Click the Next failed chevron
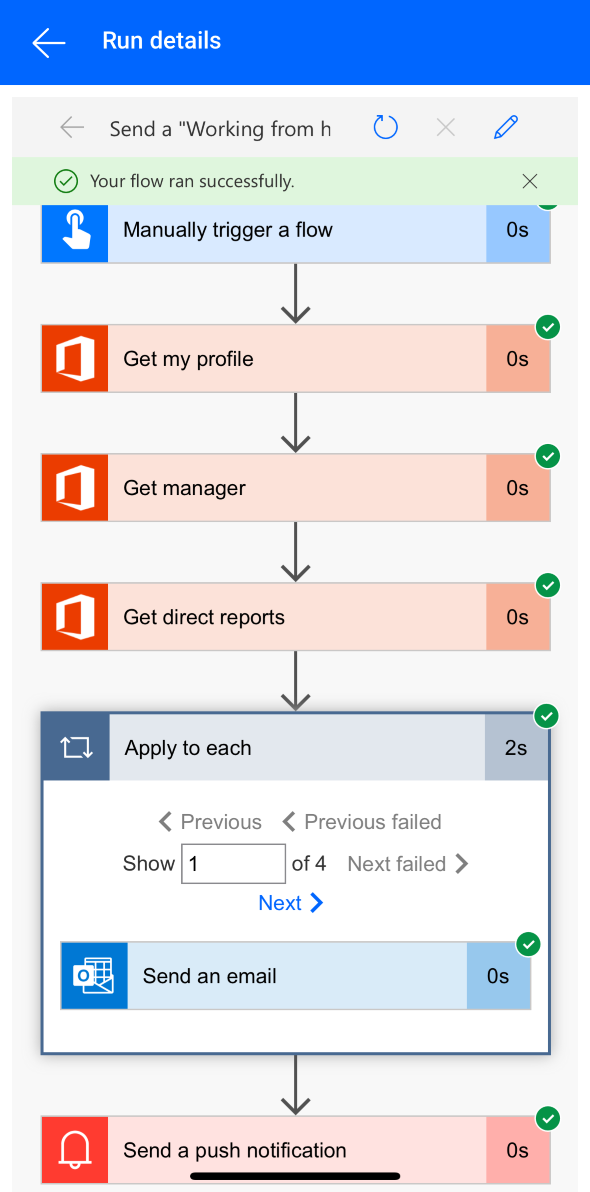The height and width of the screenshot is (1192, 590). click(408, 863)
